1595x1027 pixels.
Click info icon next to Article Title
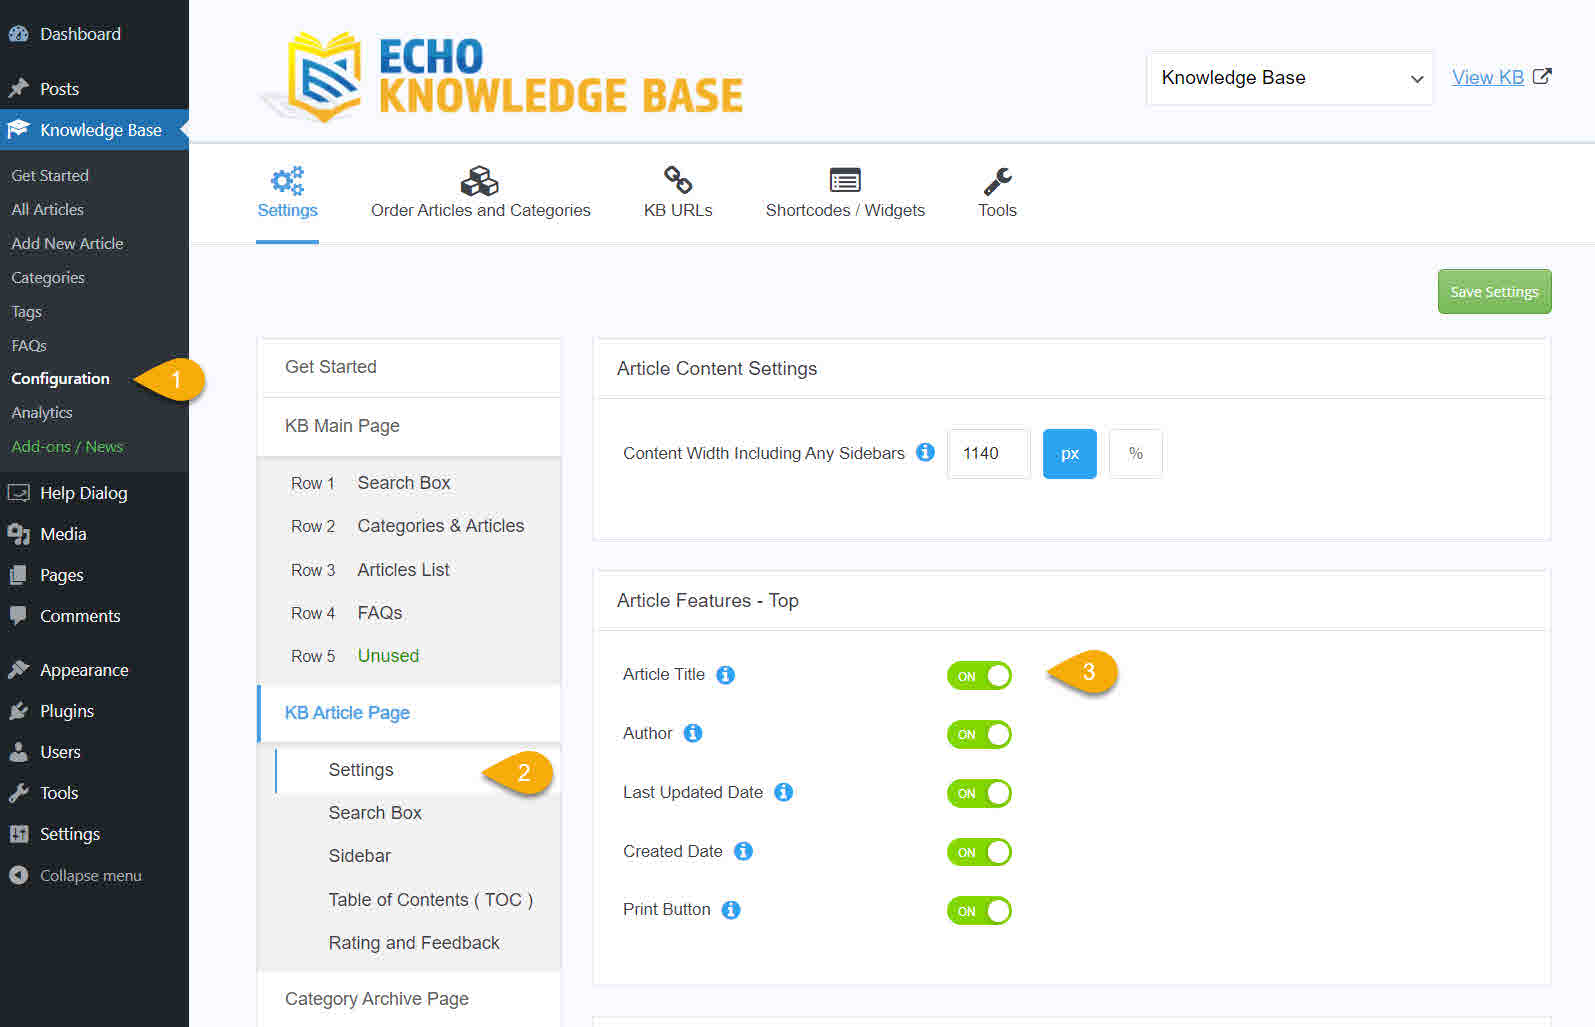726,675
